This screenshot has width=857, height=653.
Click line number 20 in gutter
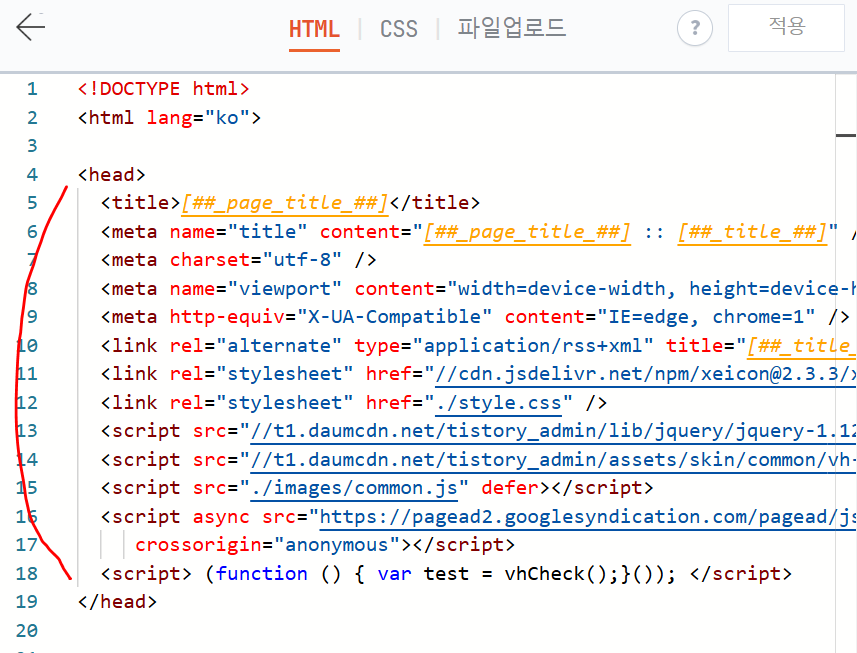click(x=27, y=631)
